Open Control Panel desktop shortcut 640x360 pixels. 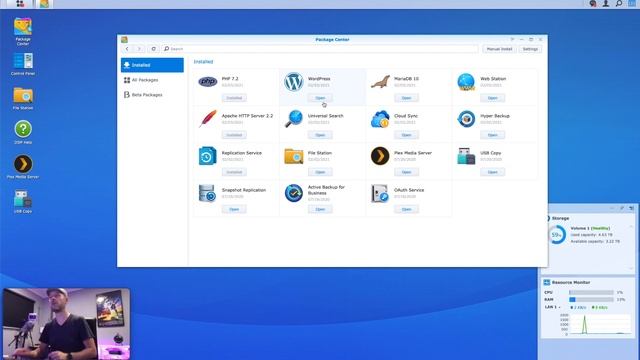pos(23,64)
